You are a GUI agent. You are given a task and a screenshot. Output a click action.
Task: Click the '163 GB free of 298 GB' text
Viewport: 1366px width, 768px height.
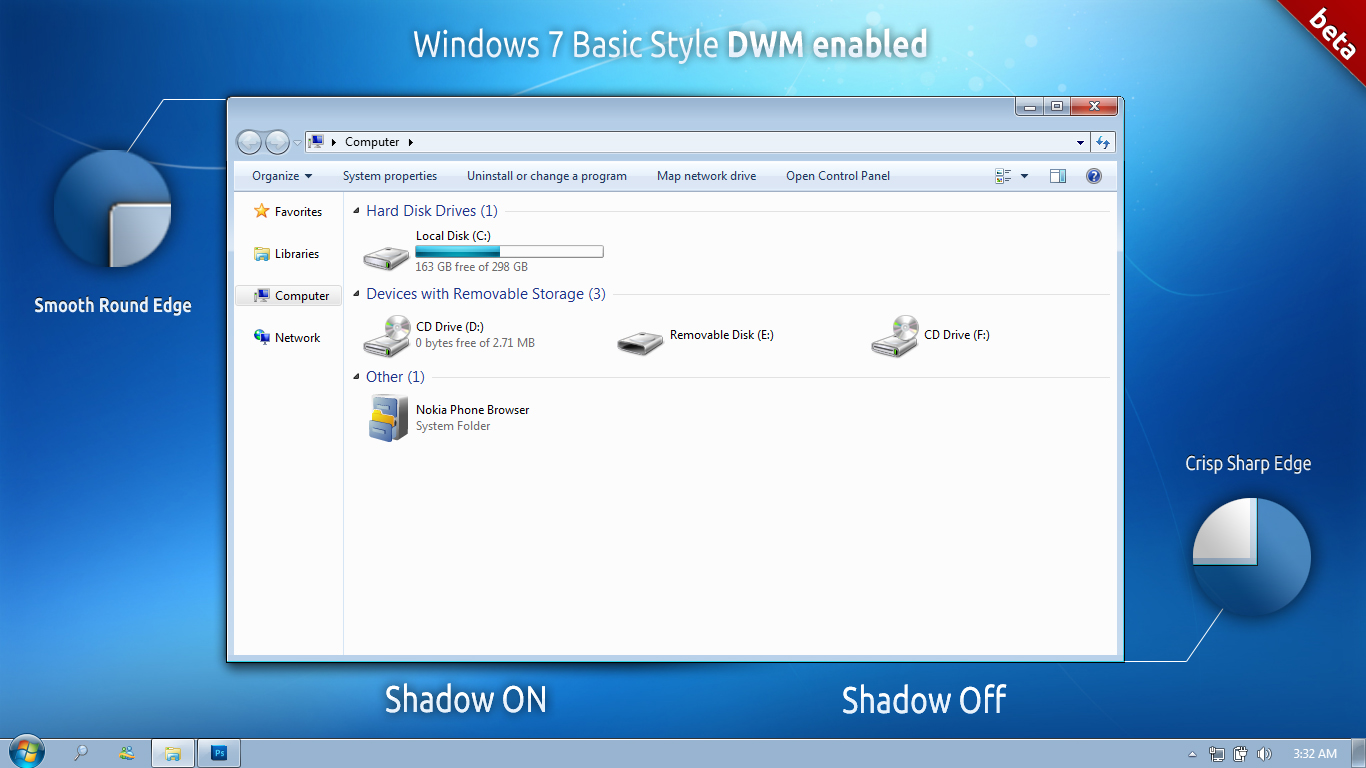click(x=471, y=267)
